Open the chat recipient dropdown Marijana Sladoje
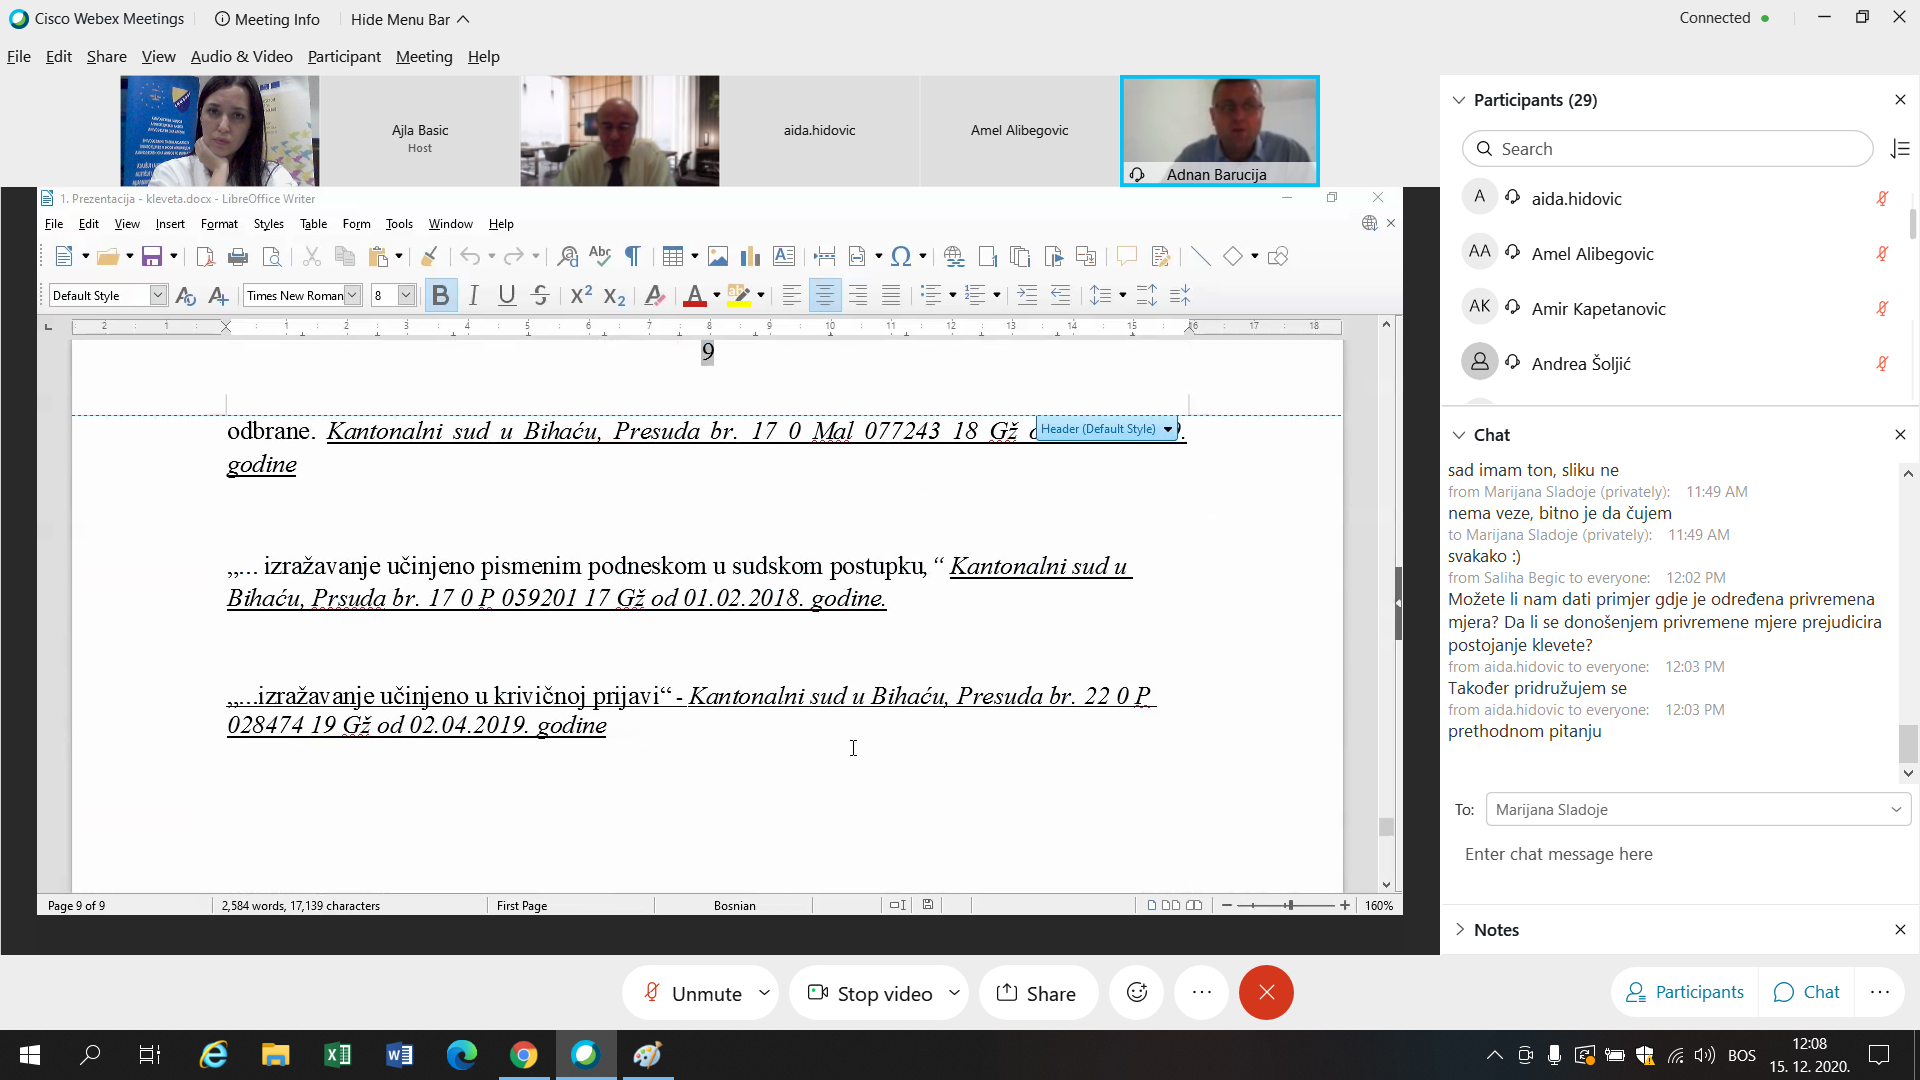 pyautogui.click(x=1698, y=809)
